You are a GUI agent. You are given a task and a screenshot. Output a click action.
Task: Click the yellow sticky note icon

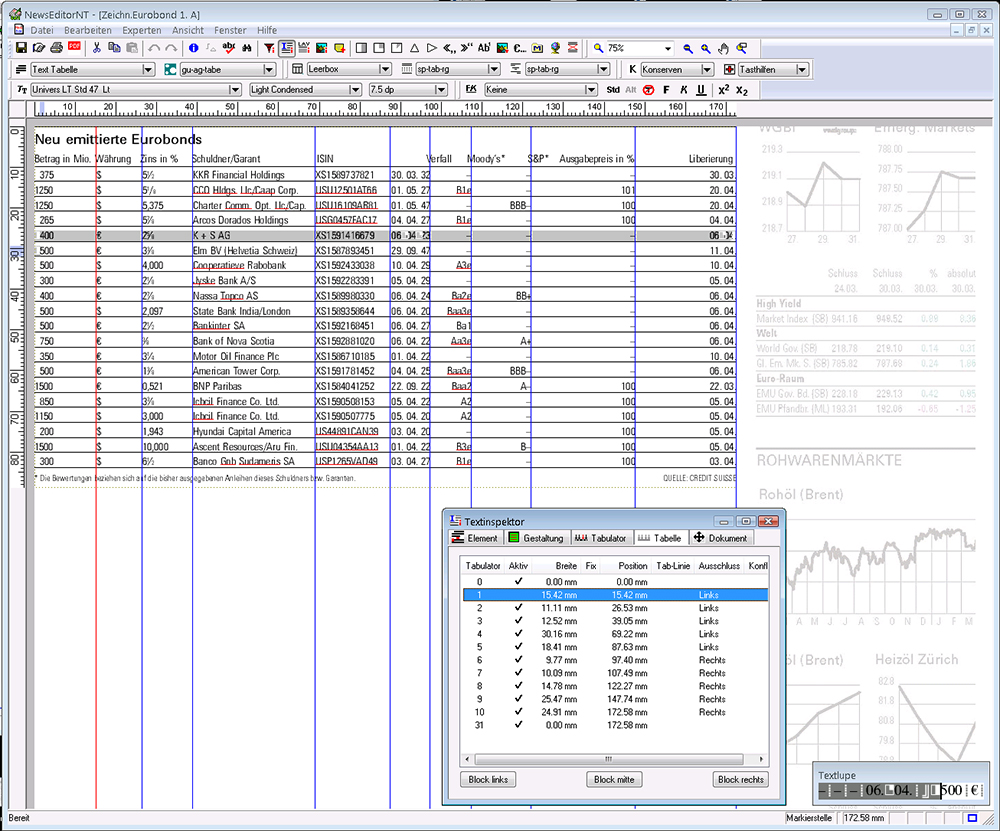tap(339, 48)
